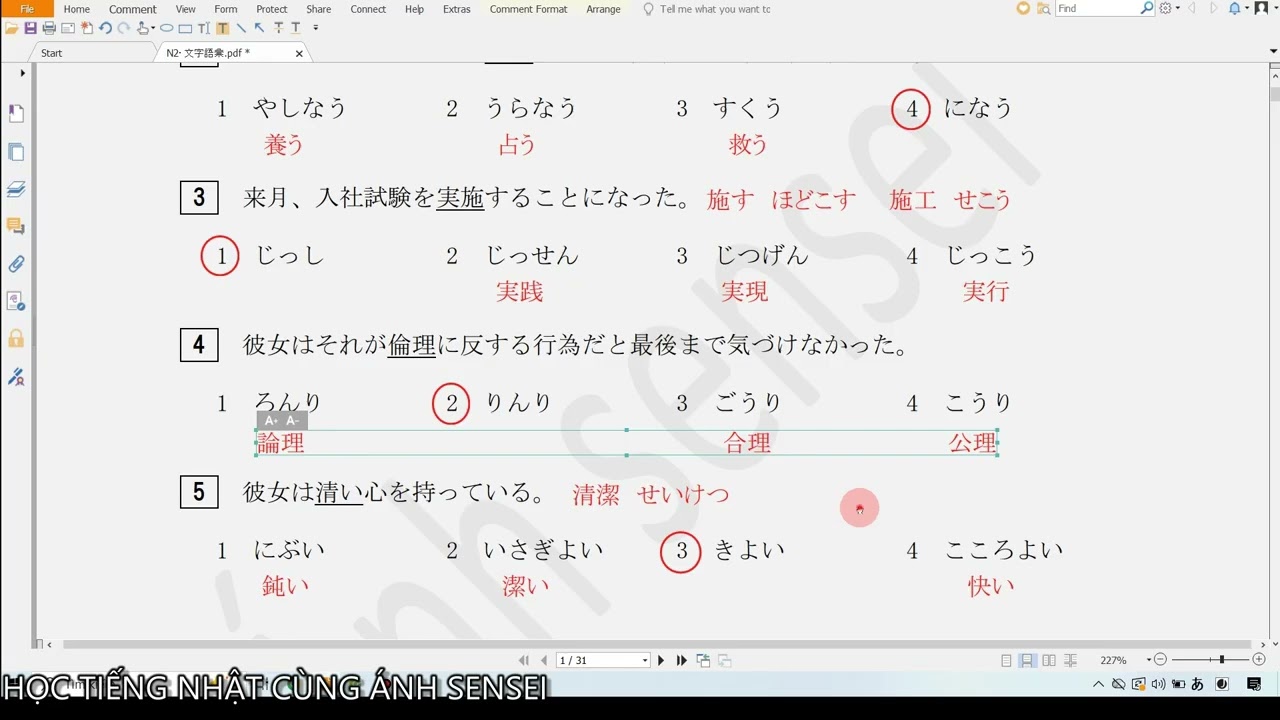
Task: Click the Find search magnifier icon
Action: pos(1147,8)
